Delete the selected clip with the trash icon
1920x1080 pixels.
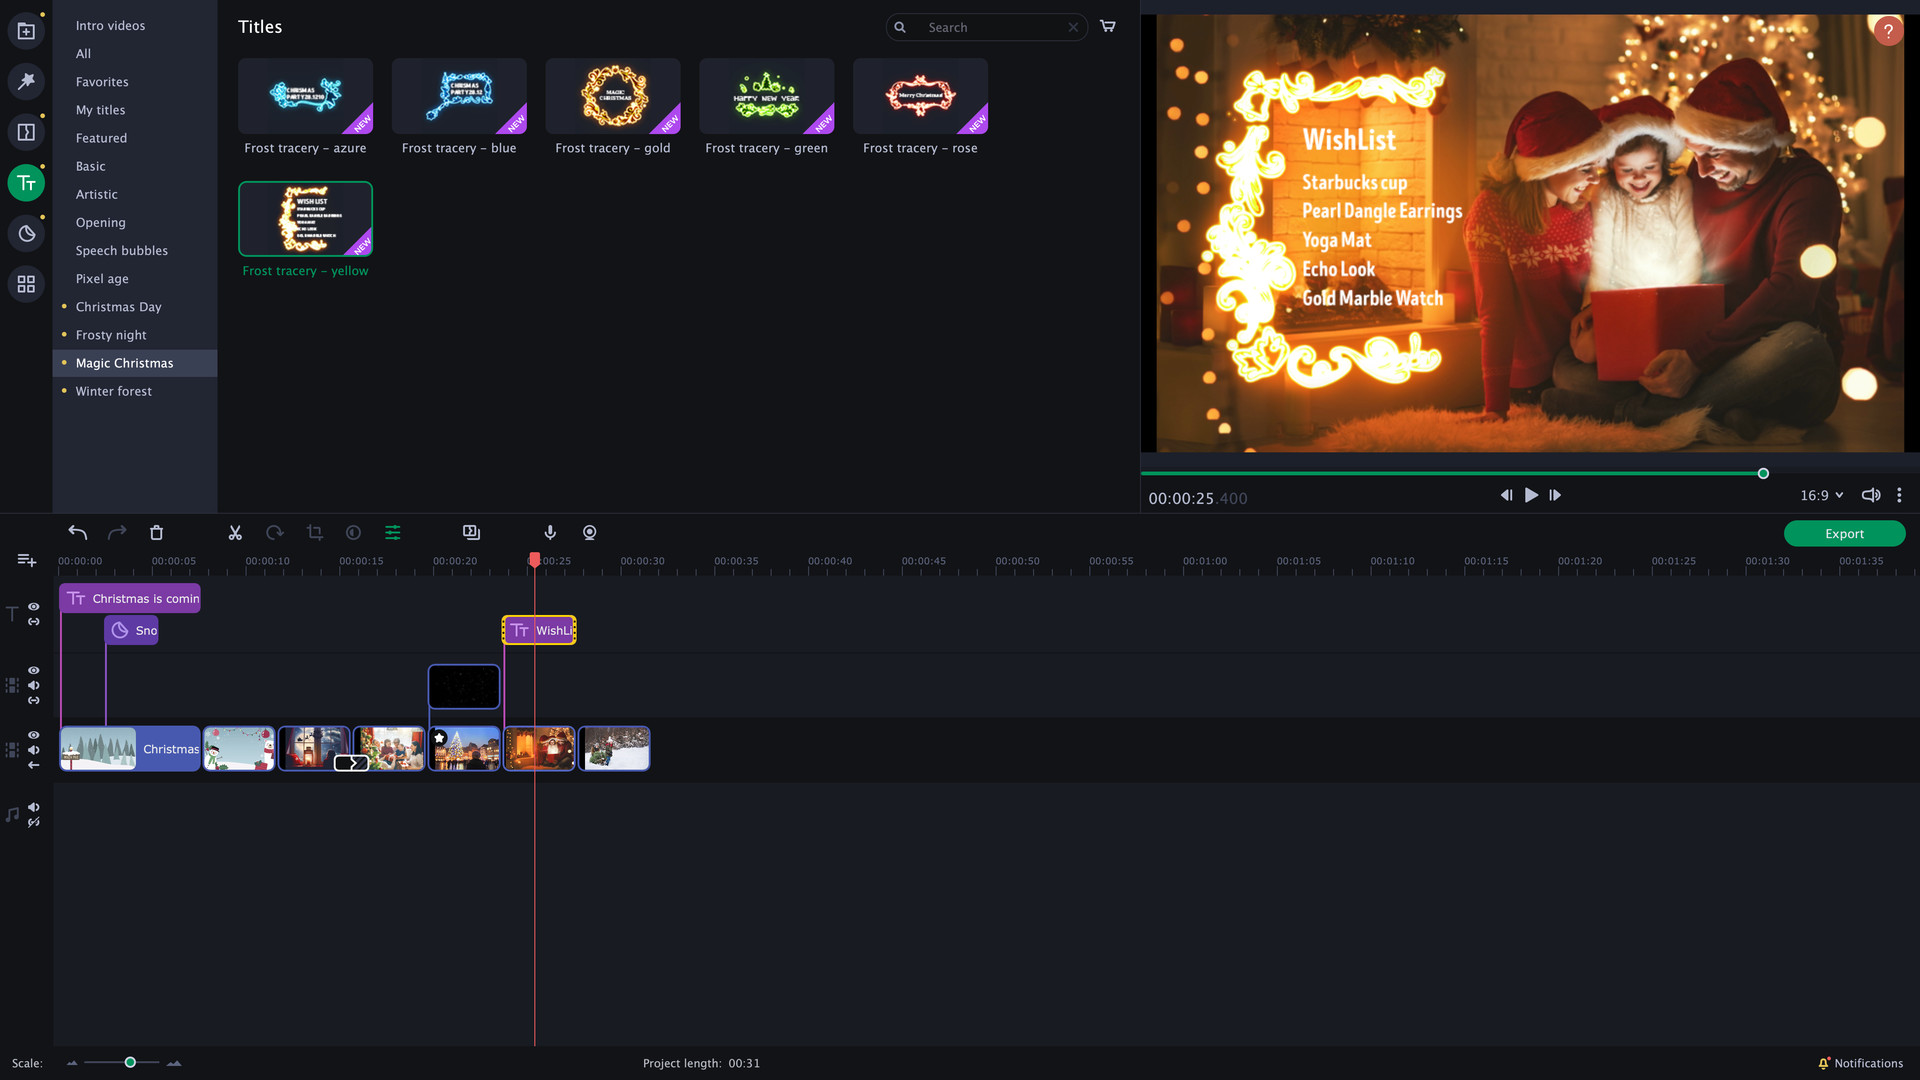(156, 532)
